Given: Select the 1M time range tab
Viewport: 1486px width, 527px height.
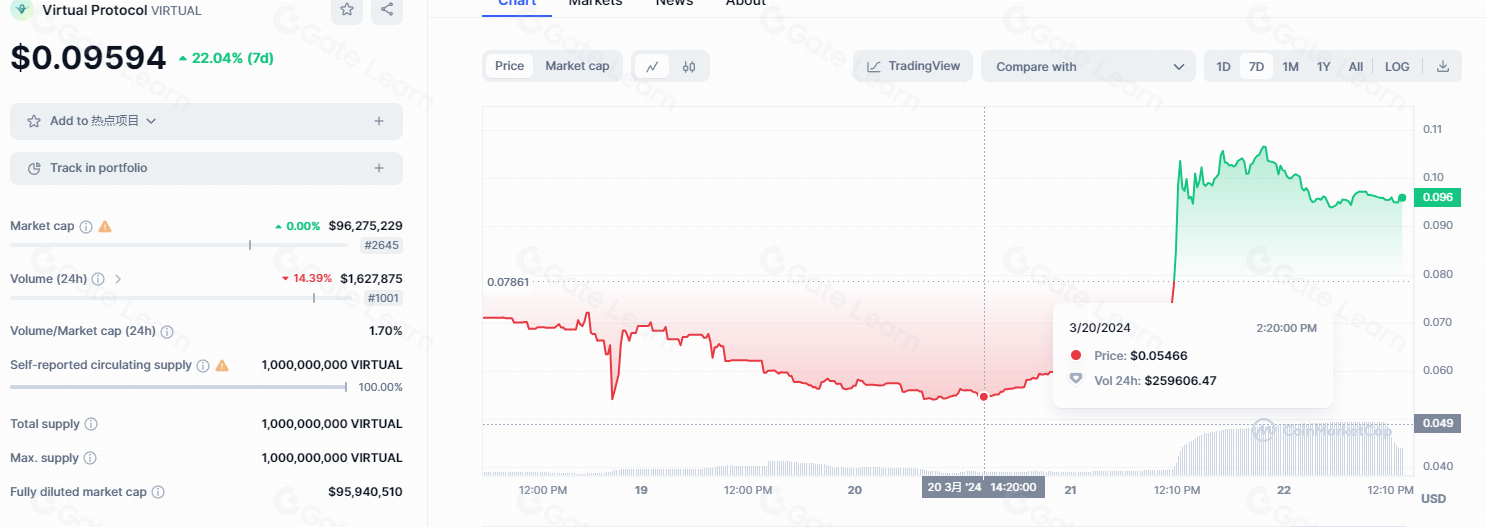Looking at the screenshot, I should [1290, 67].
